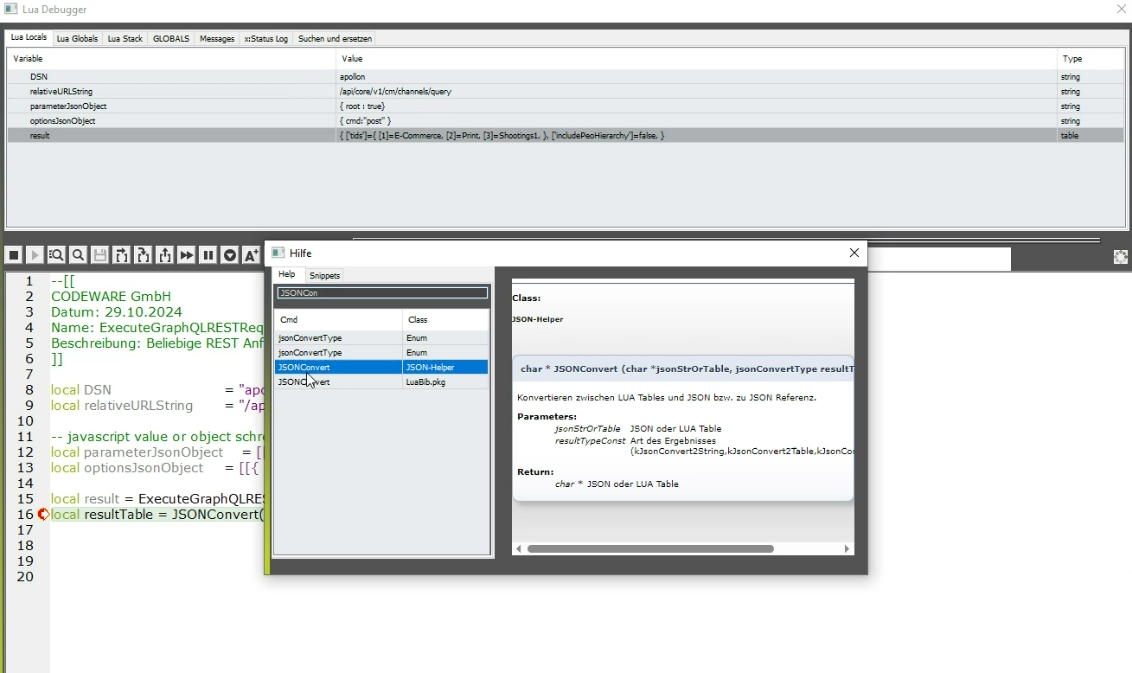
Task: Click the right scroll arrow in the help pane
Action: coord(847,548)
